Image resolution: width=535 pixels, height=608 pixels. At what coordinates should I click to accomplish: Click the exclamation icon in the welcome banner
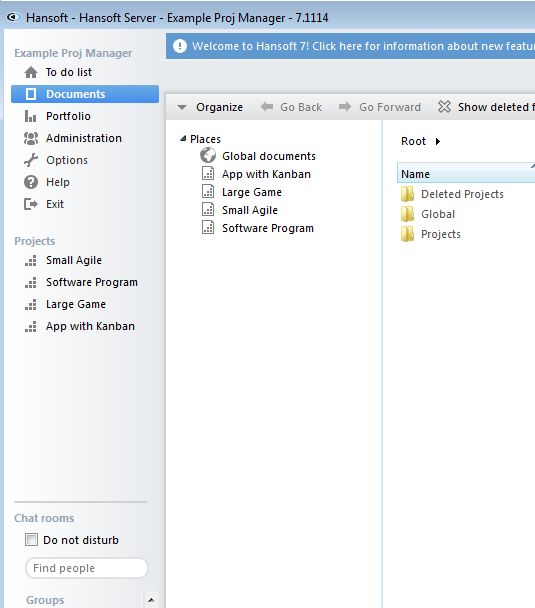point(179,46)
